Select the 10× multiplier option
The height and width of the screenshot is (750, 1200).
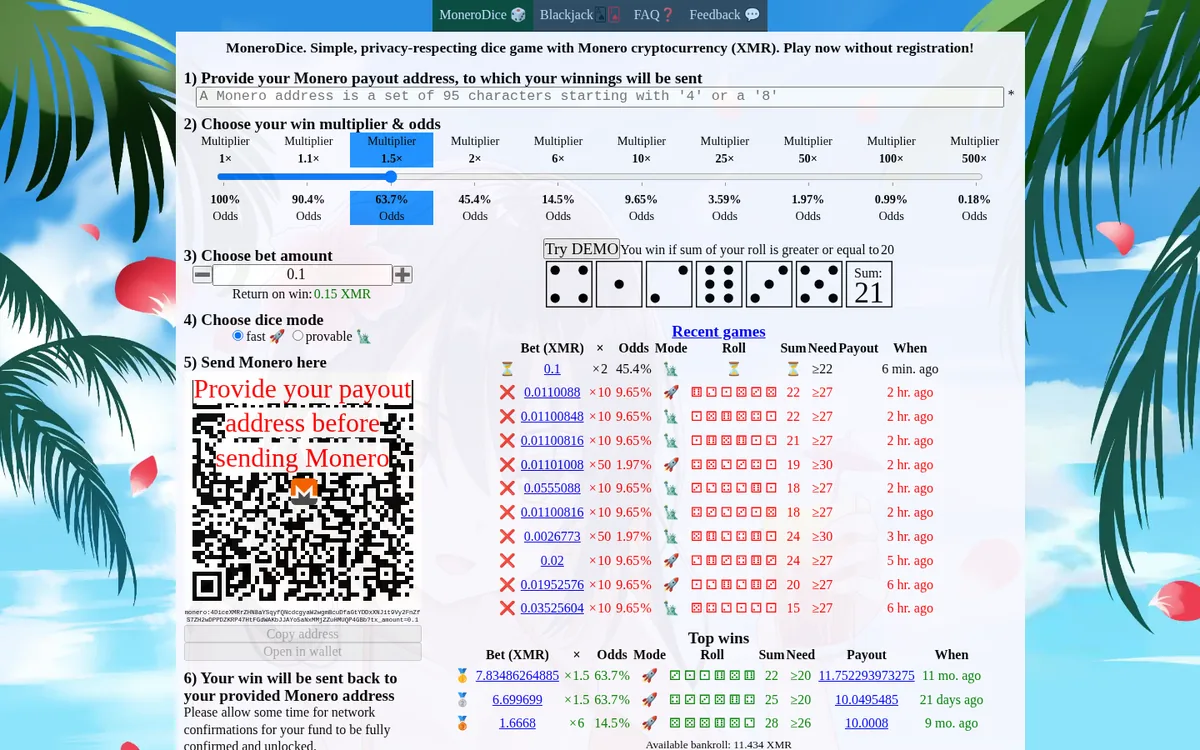click(641, 150)
